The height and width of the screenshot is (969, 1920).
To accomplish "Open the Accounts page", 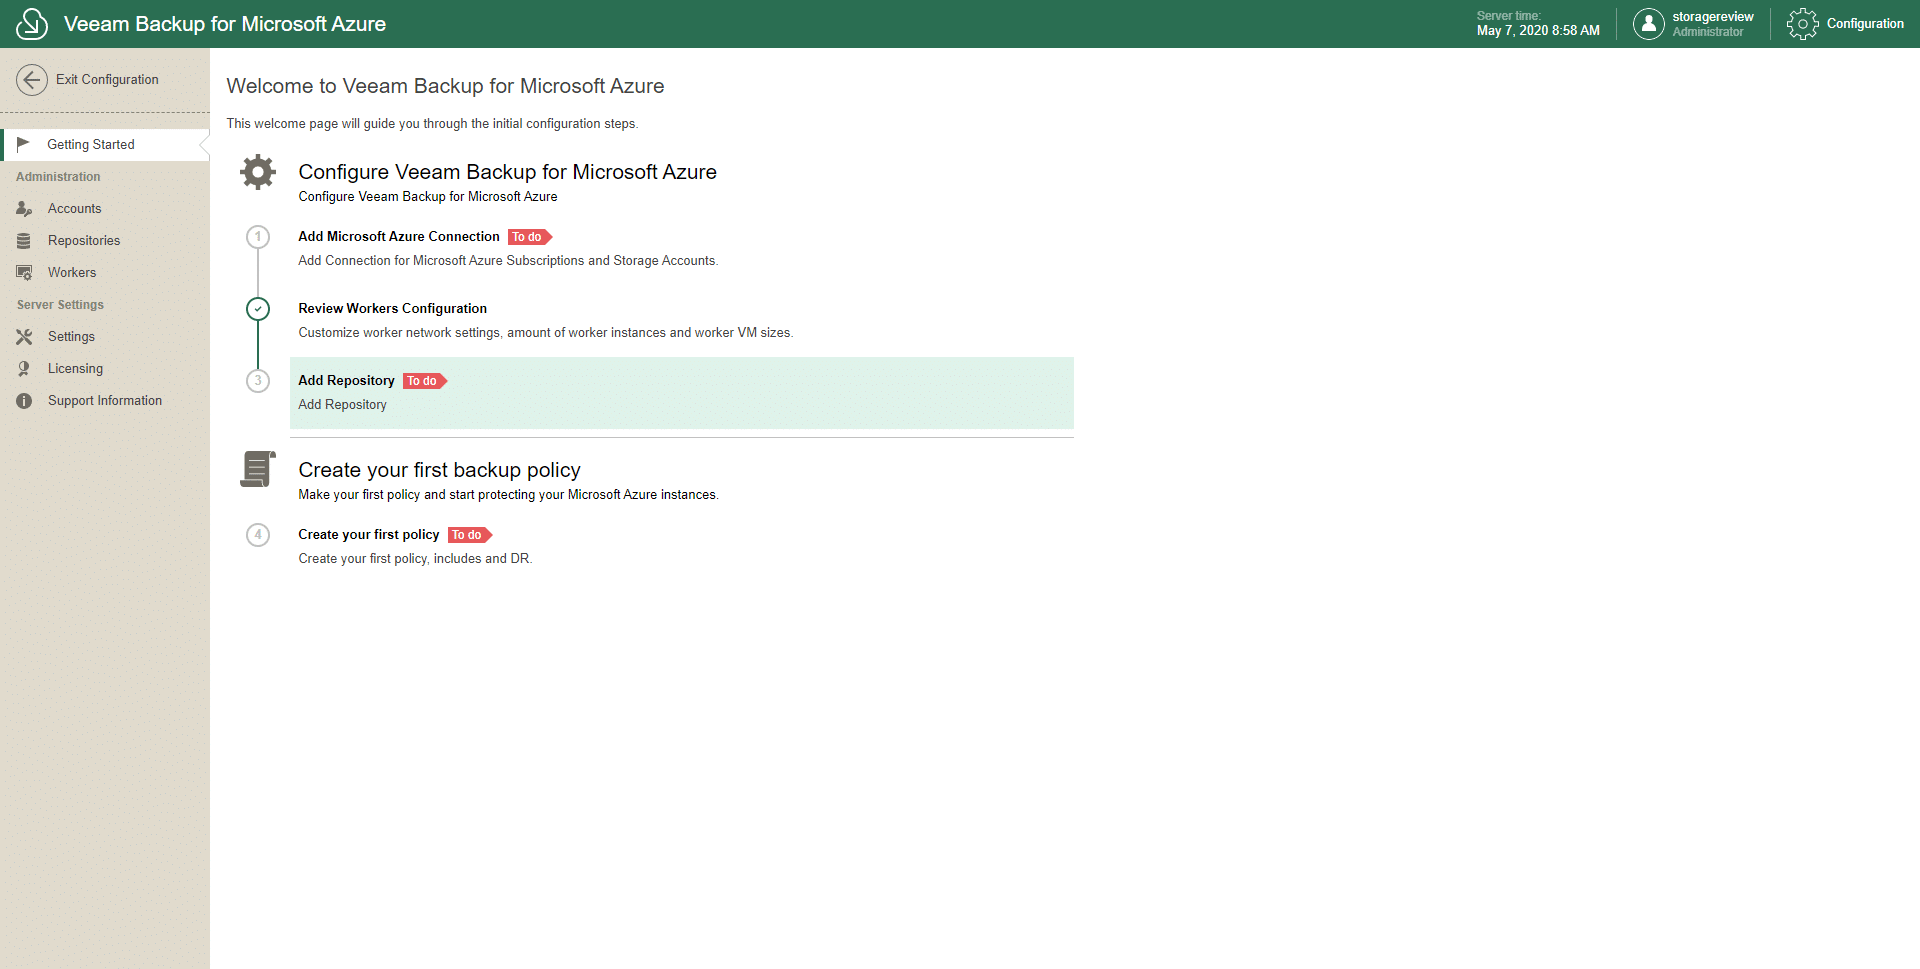I will pos(75,208).
